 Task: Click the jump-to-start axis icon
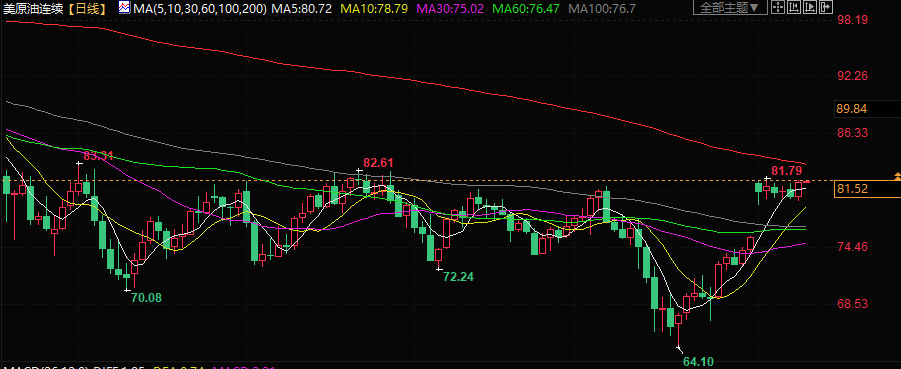tap(794, 7)
